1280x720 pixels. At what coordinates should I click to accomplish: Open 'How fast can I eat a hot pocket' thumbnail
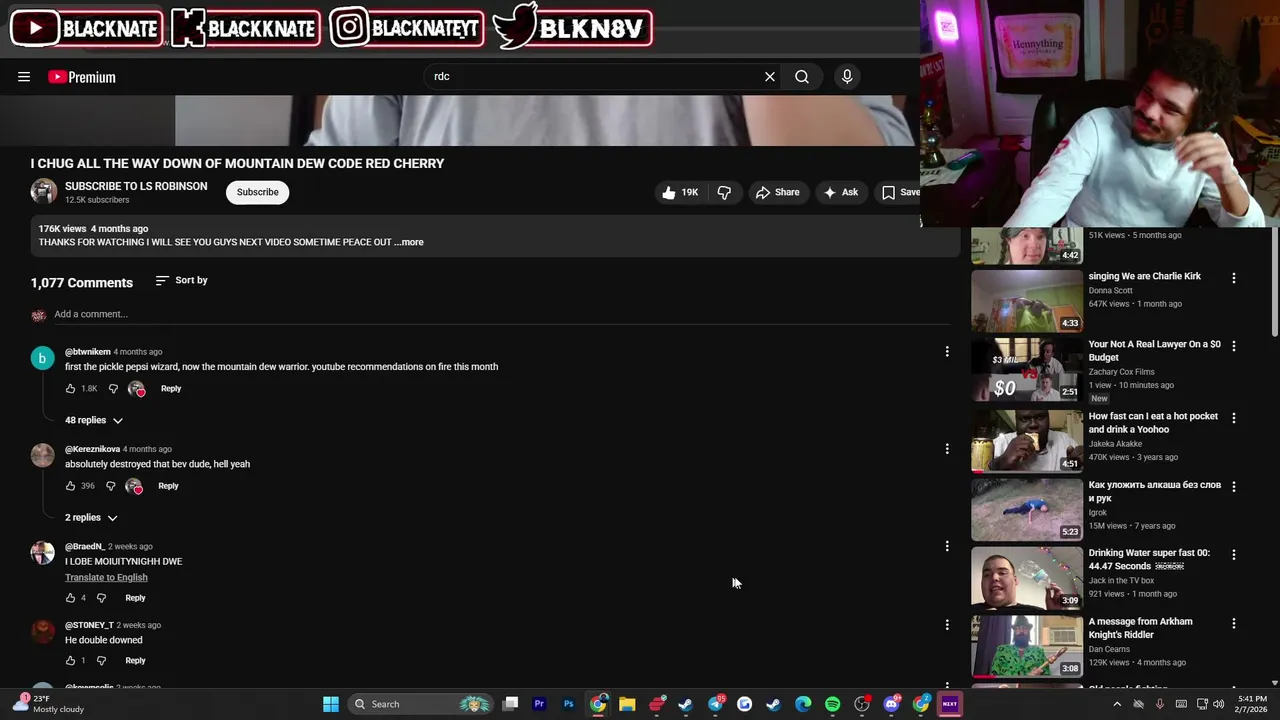coord(1027,440)
